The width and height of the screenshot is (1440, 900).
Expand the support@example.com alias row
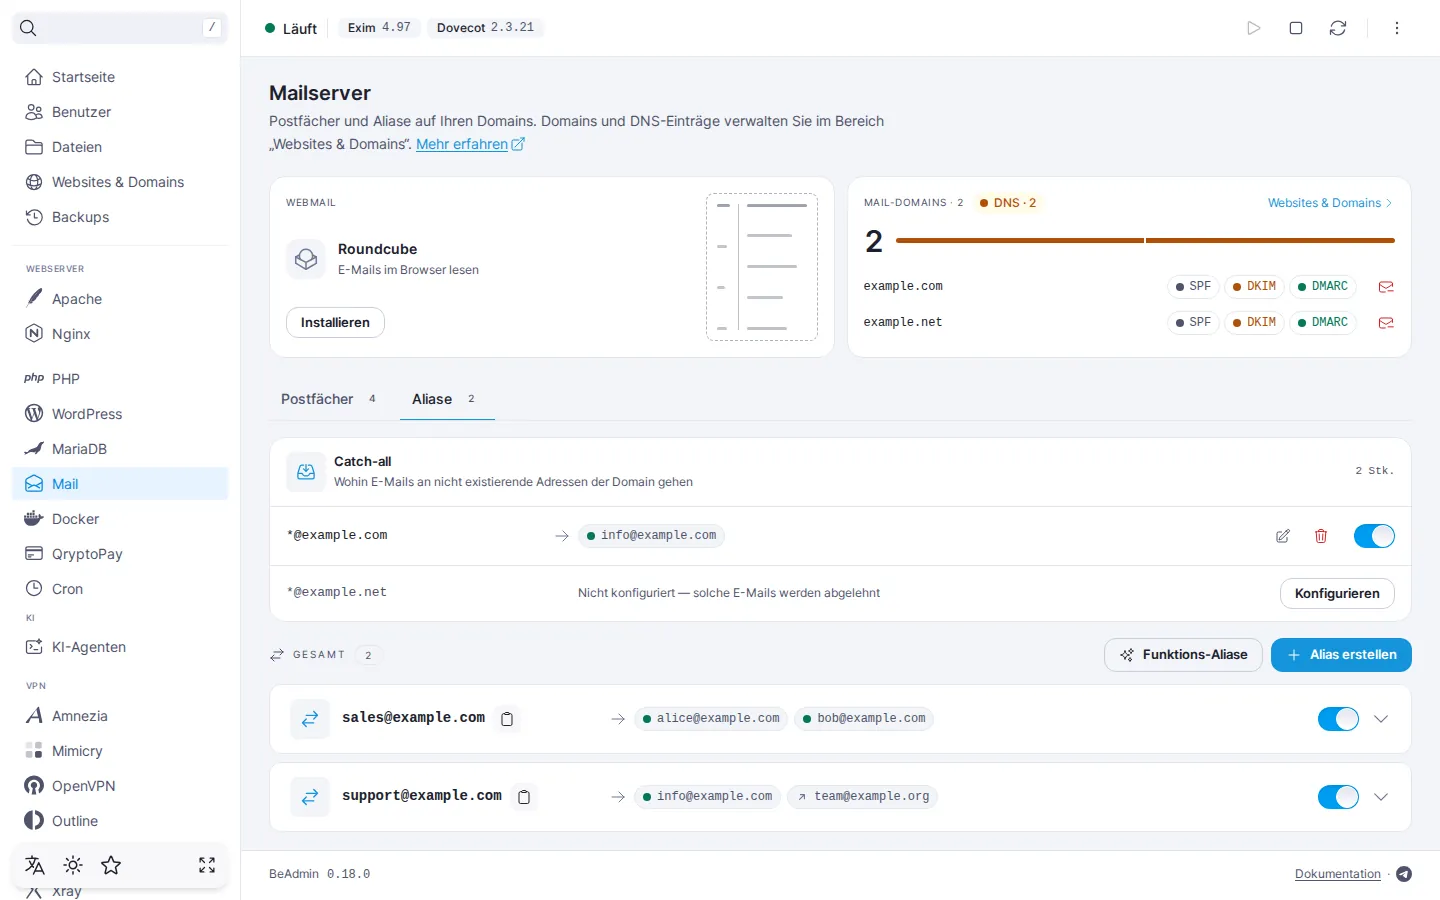point(1381,797)
